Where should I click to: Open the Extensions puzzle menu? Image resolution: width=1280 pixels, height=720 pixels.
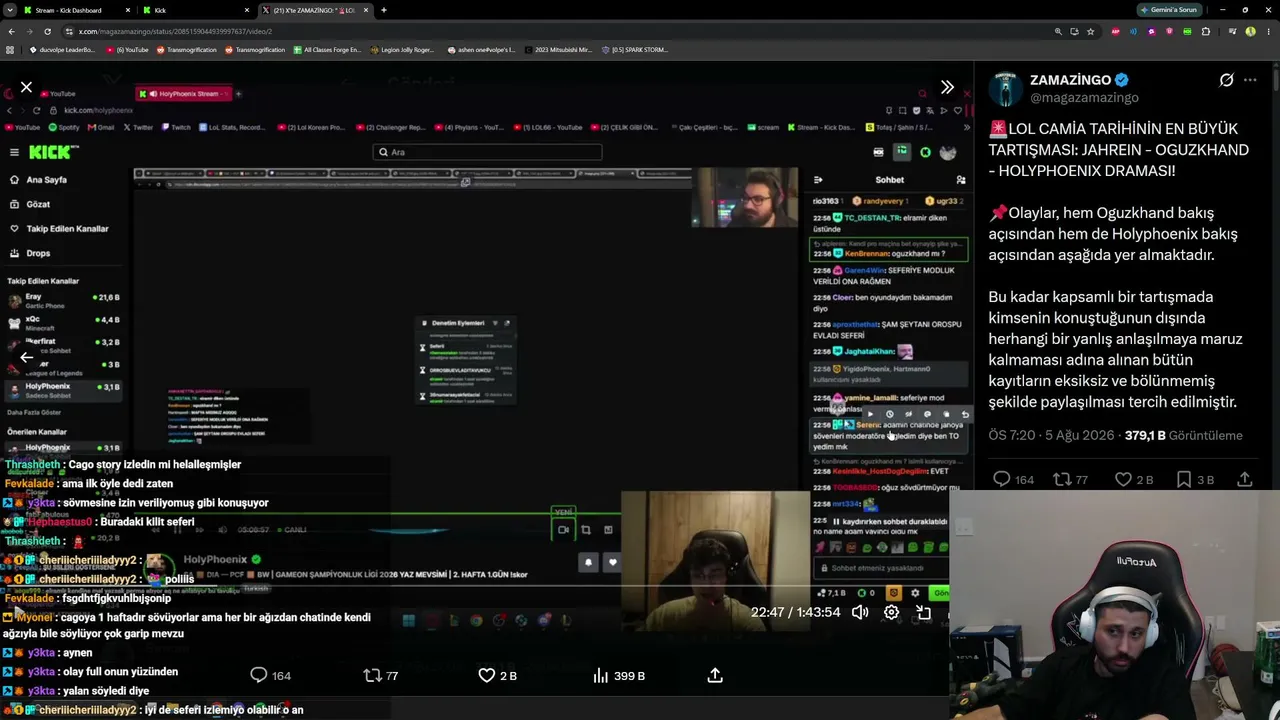[1206, 31]
